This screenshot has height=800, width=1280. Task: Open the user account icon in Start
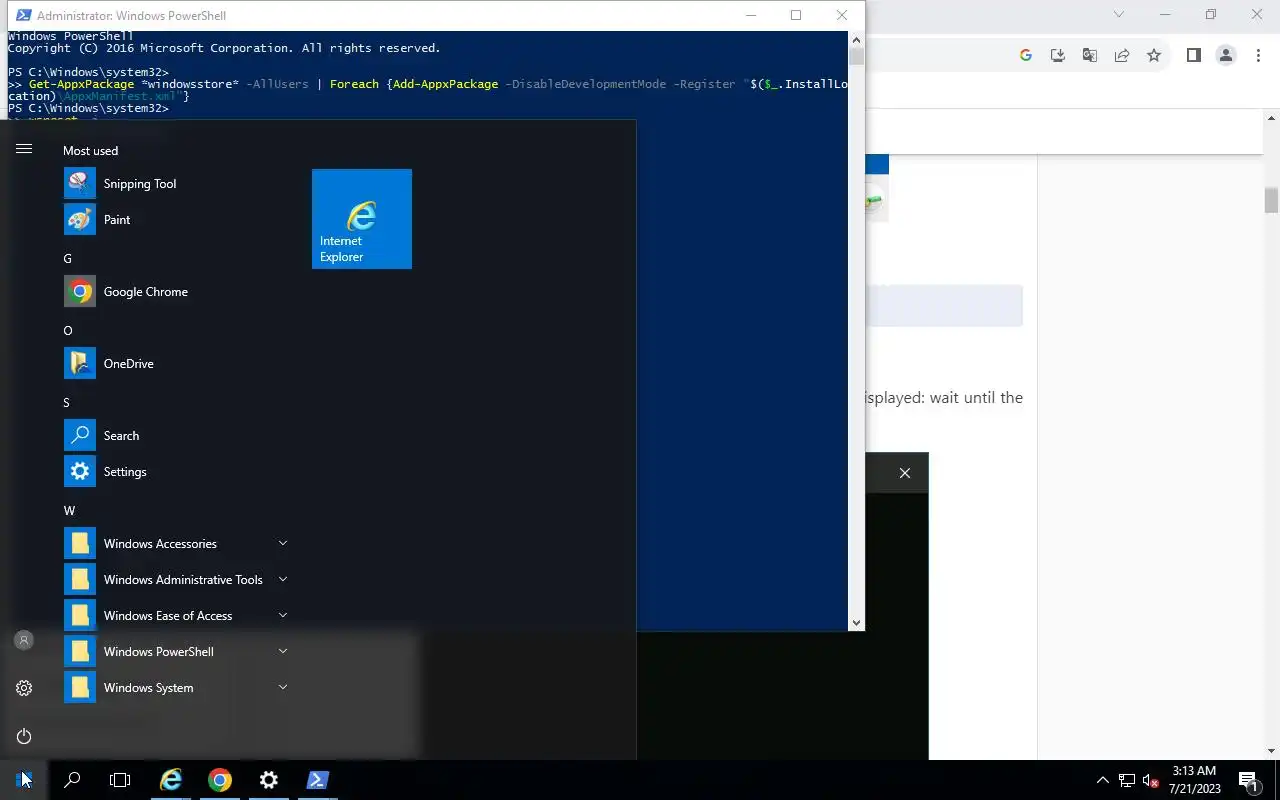[24, 640]
